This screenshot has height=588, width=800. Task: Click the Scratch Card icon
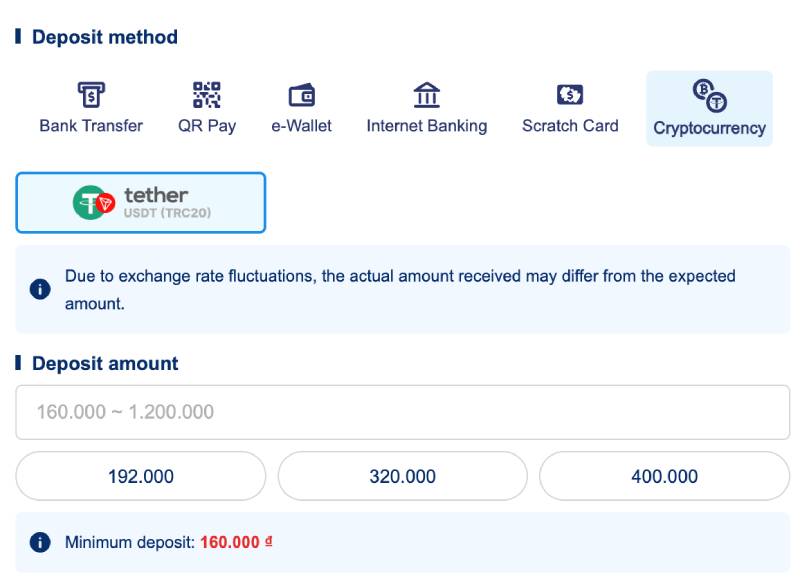pyautogui.click(x=570, y=95)
